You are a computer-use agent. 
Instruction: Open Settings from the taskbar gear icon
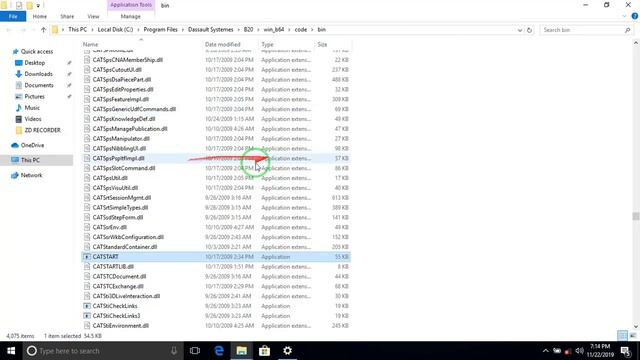coord(287,351)
